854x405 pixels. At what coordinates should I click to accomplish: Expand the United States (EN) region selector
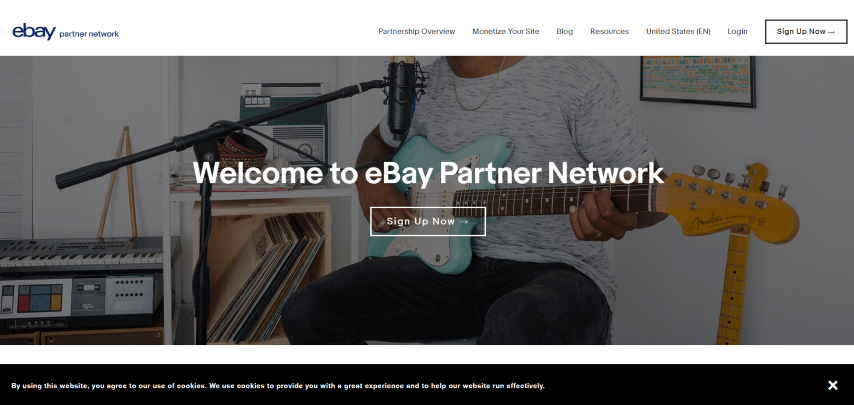(x=678, y=32)
